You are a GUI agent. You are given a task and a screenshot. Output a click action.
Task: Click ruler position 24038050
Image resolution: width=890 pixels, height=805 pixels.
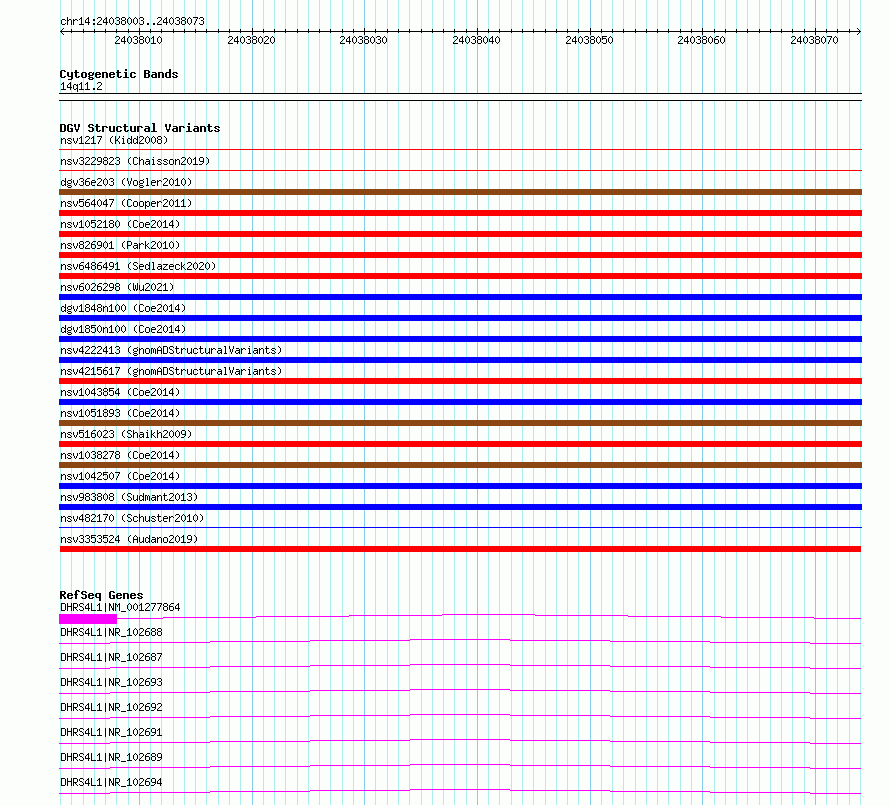[589, 40]
